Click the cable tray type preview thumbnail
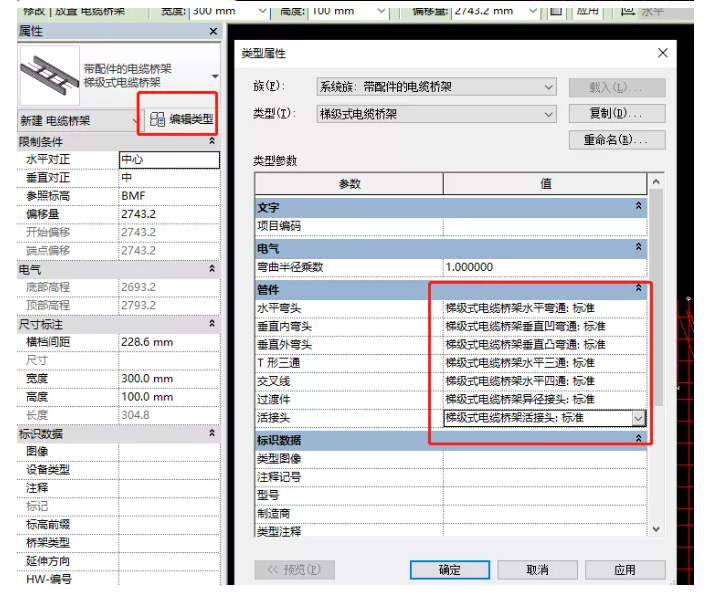Image resolution: width=720 pixels, height=605 pixels. (49, 75)
